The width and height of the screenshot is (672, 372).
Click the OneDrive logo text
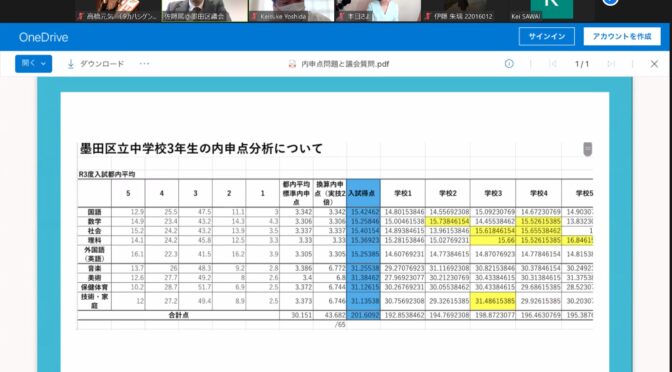click(43, 37)
